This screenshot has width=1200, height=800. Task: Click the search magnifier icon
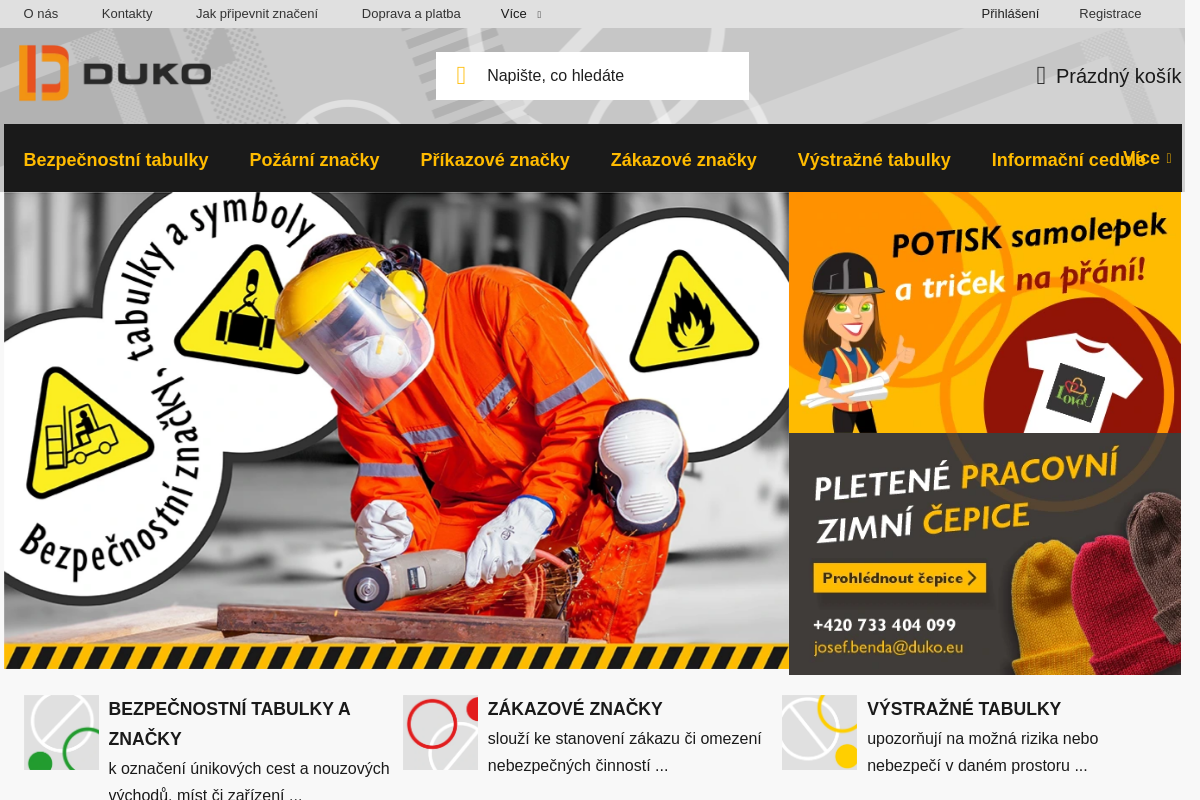[461, 76]
